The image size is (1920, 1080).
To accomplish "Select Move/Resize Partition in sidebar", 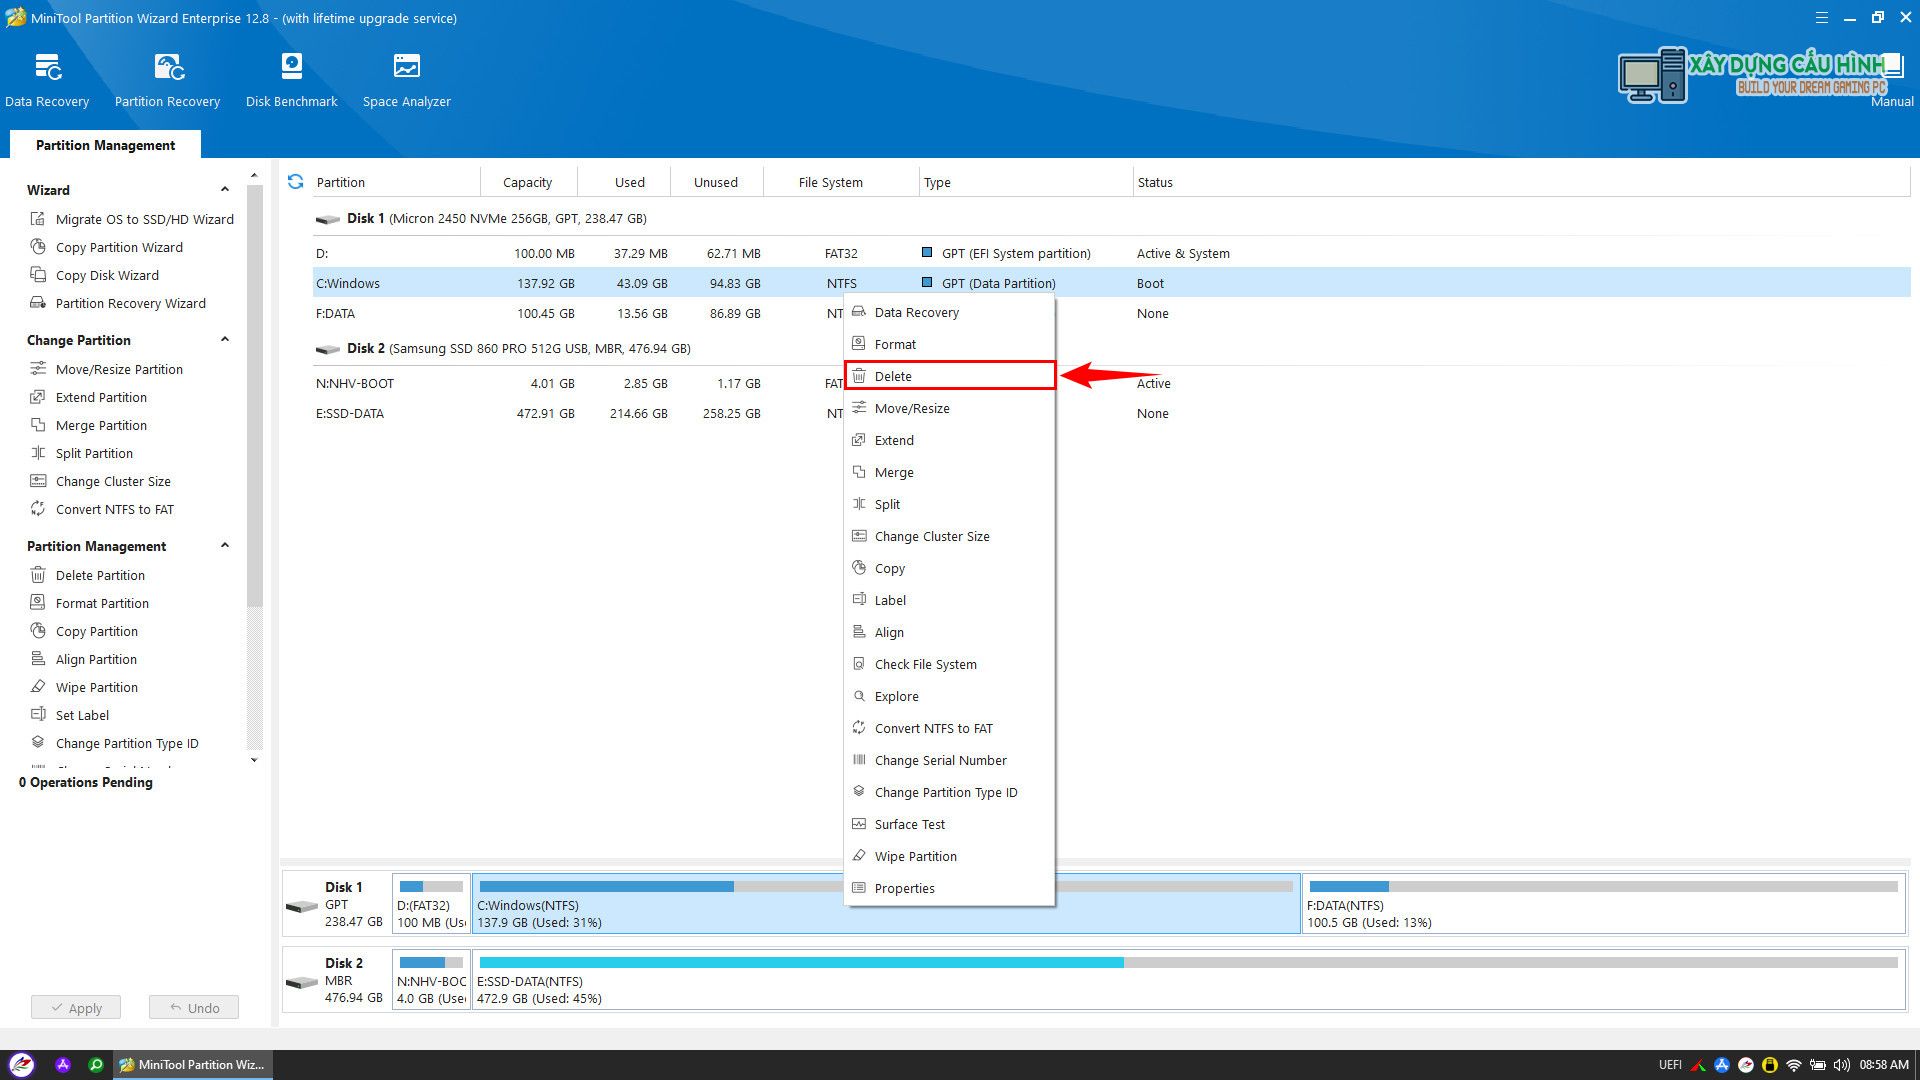I will pyautogui.click(x=107, y=369).
